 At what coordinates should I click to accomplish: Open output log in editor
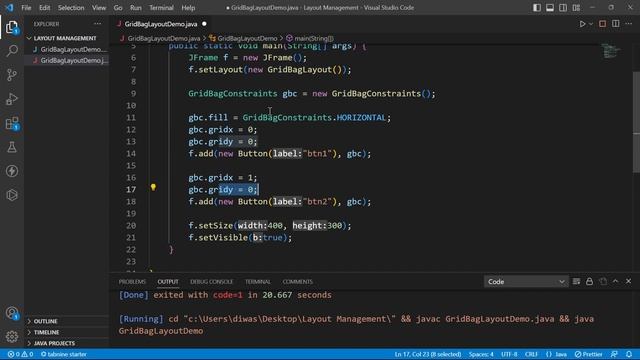click(x=603, y=282)
